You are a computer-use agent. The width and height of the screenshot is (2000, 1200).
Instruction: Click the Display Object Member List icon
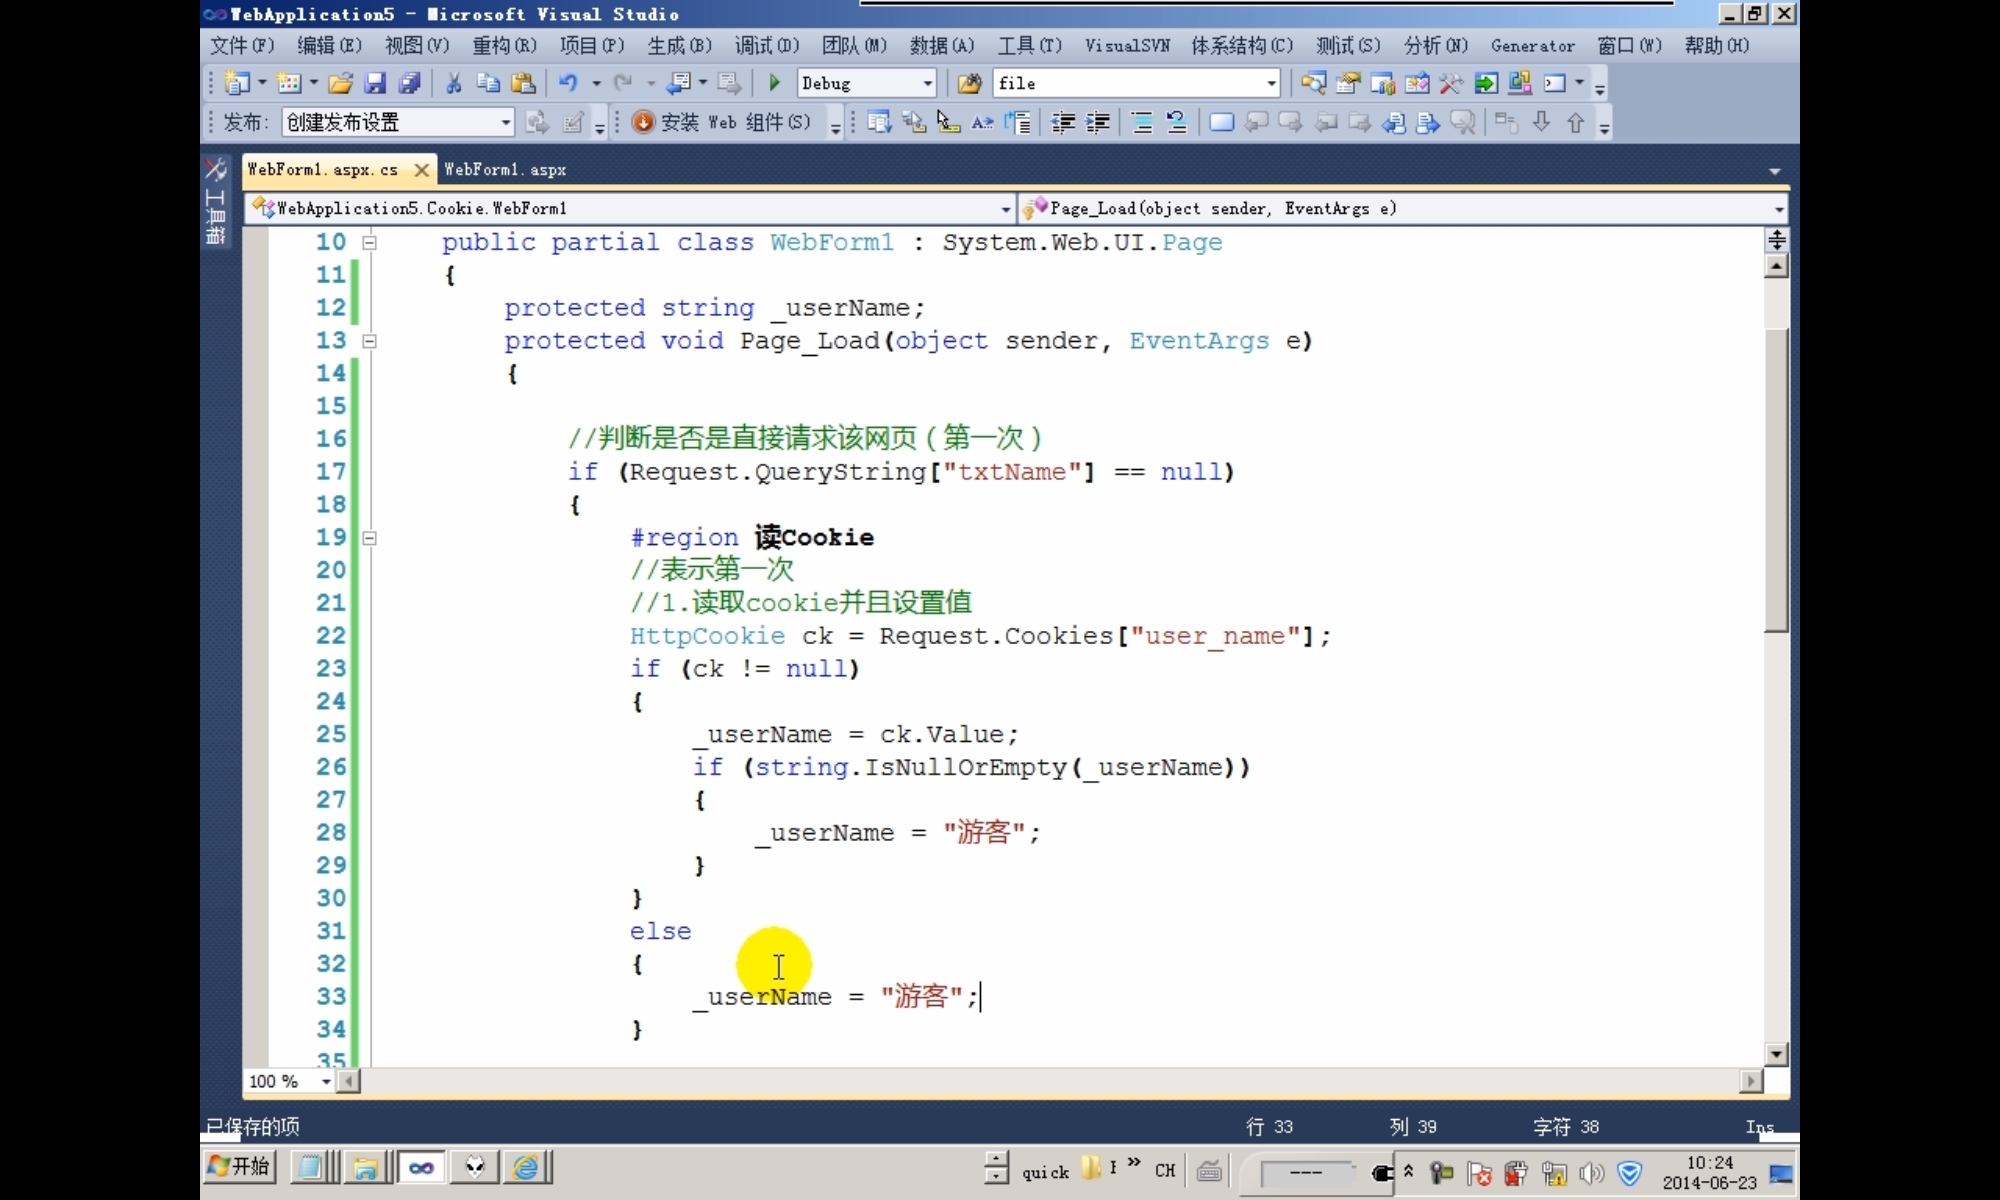879,122
